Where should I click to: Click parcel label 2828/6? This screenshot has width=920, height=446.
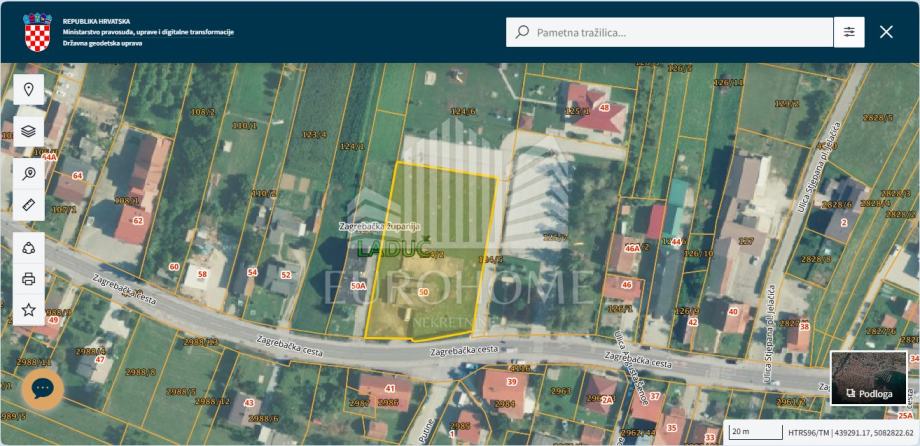pos(837,204)
